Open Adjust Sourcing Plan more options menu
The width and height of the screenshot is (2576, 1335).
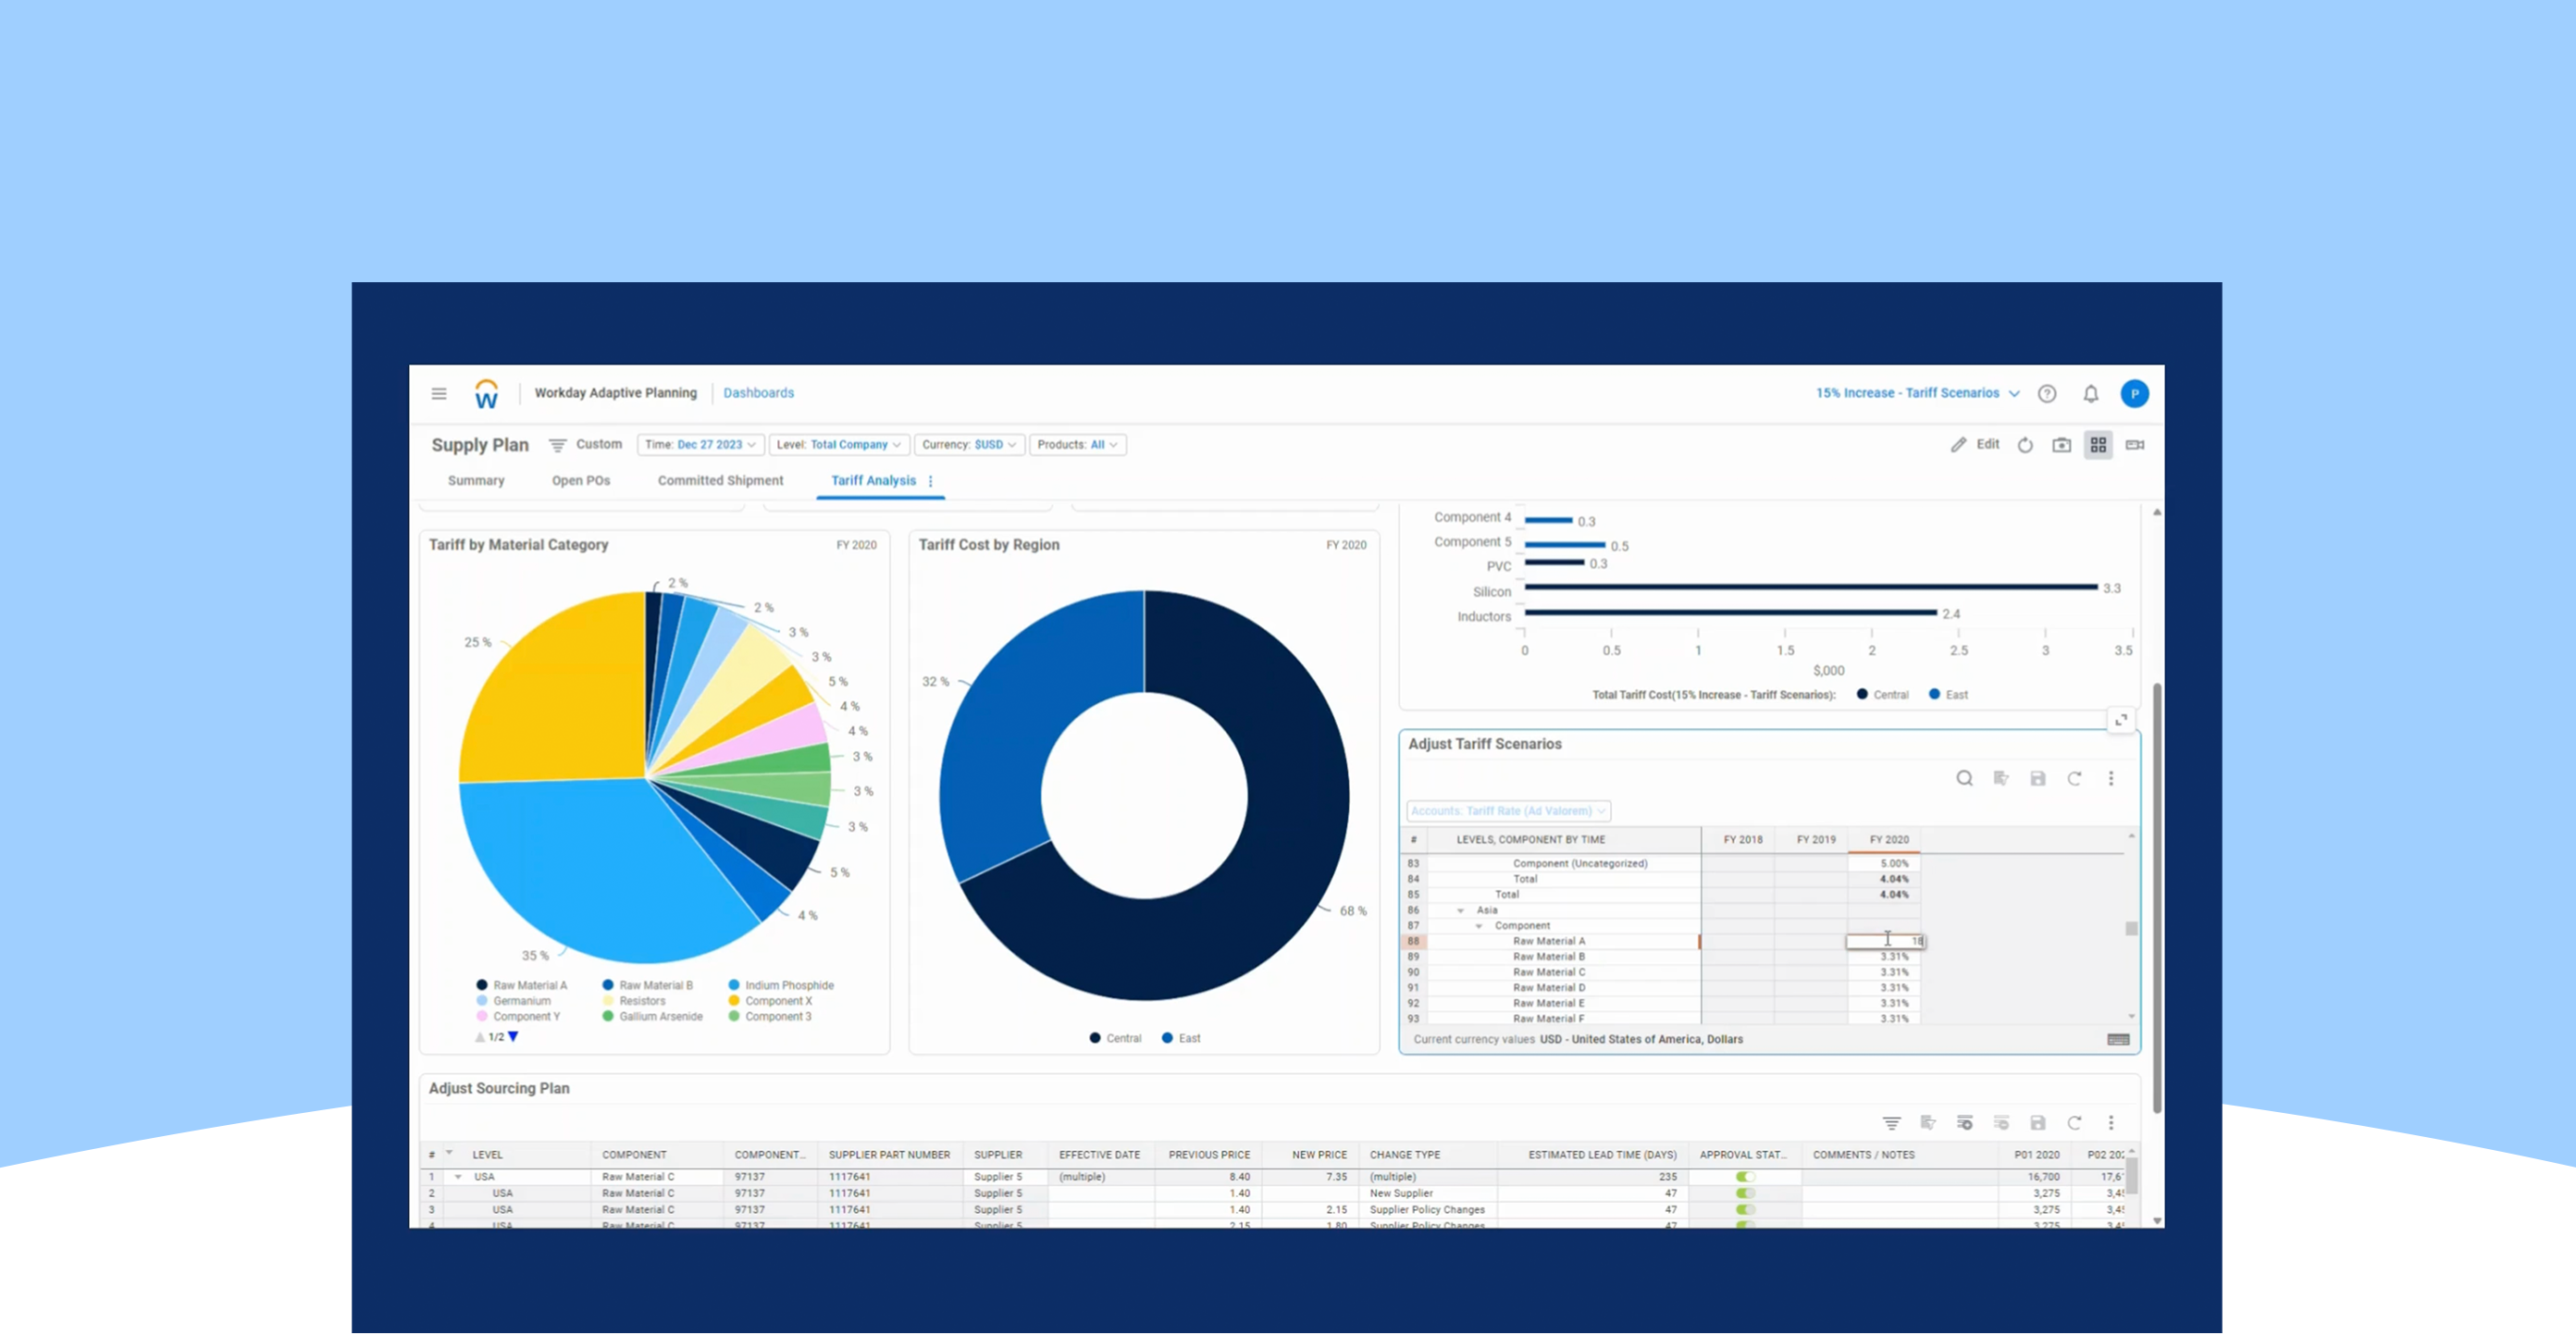click(2111, 1124)
